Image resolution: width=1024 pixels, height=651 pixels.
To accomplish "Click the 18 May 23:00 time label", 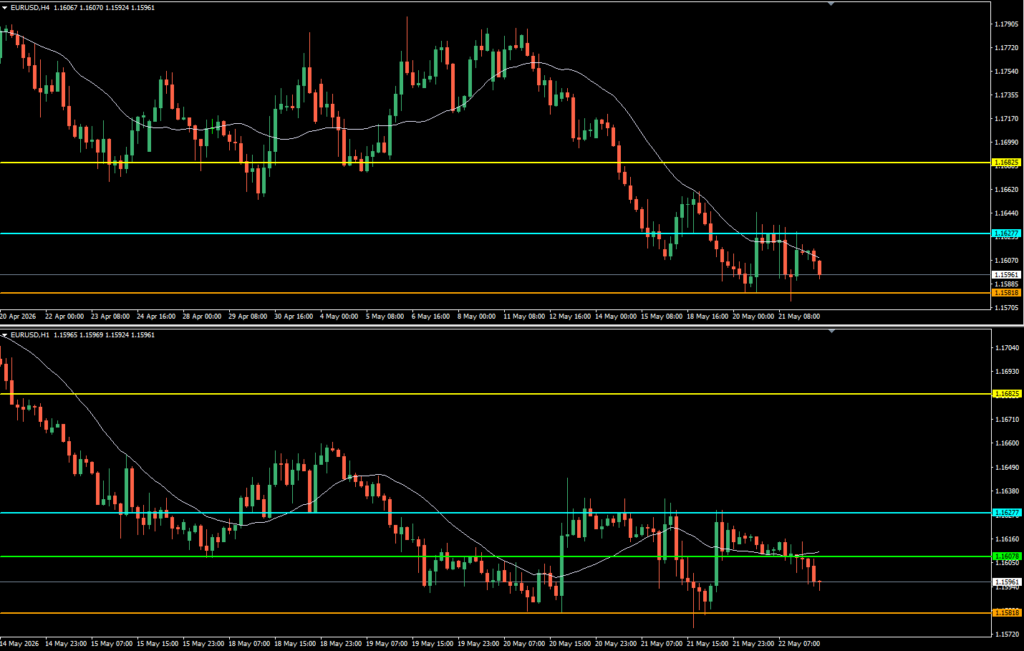I will (x=341, y=643).
